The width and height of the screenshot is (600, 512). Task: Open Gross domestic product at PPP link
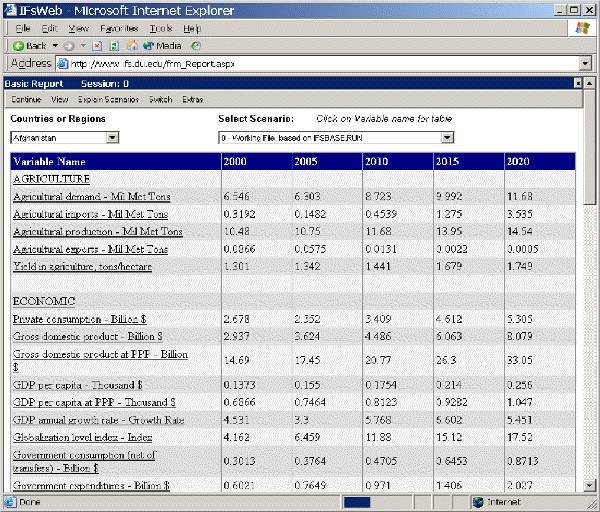100,360
